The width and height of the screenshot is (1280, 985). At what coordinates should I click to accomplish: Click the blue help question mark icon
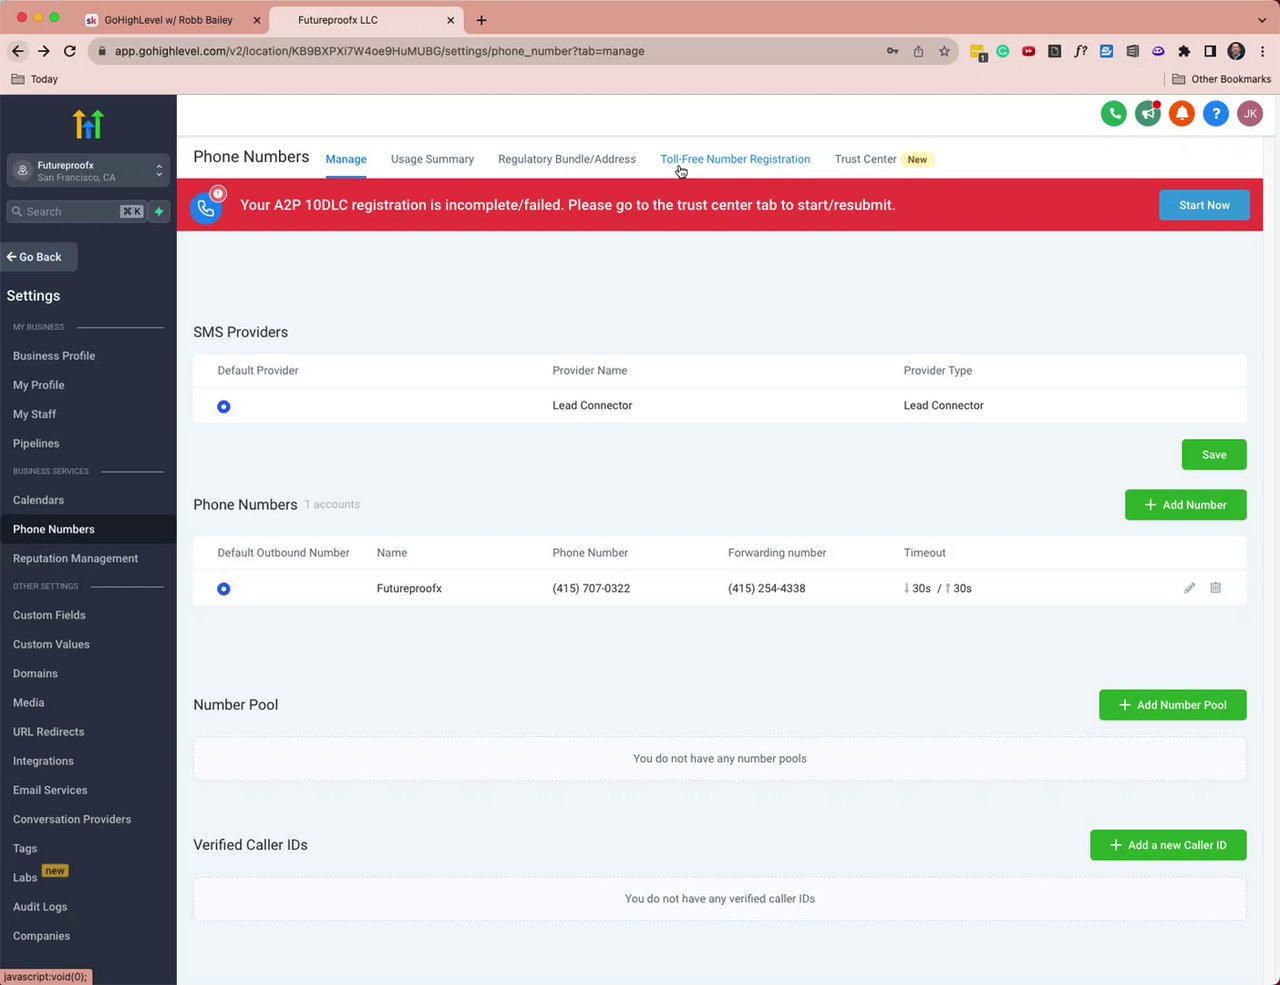coord(1215,114)
